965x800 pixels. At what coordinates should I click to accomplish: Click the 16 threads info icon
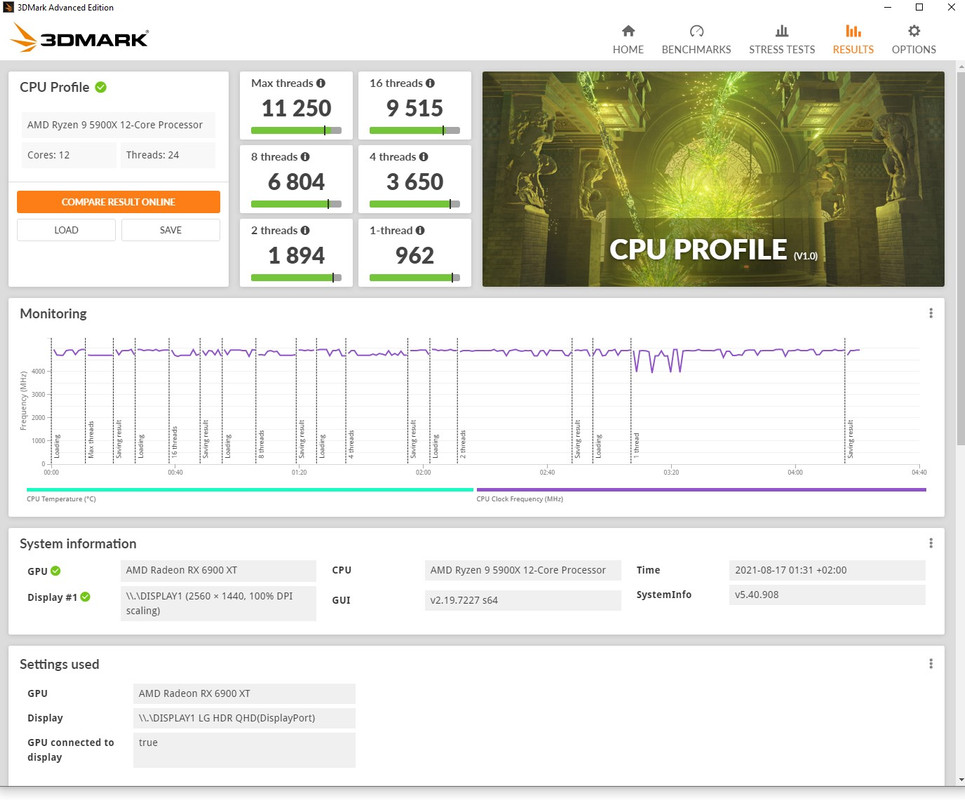430,83
